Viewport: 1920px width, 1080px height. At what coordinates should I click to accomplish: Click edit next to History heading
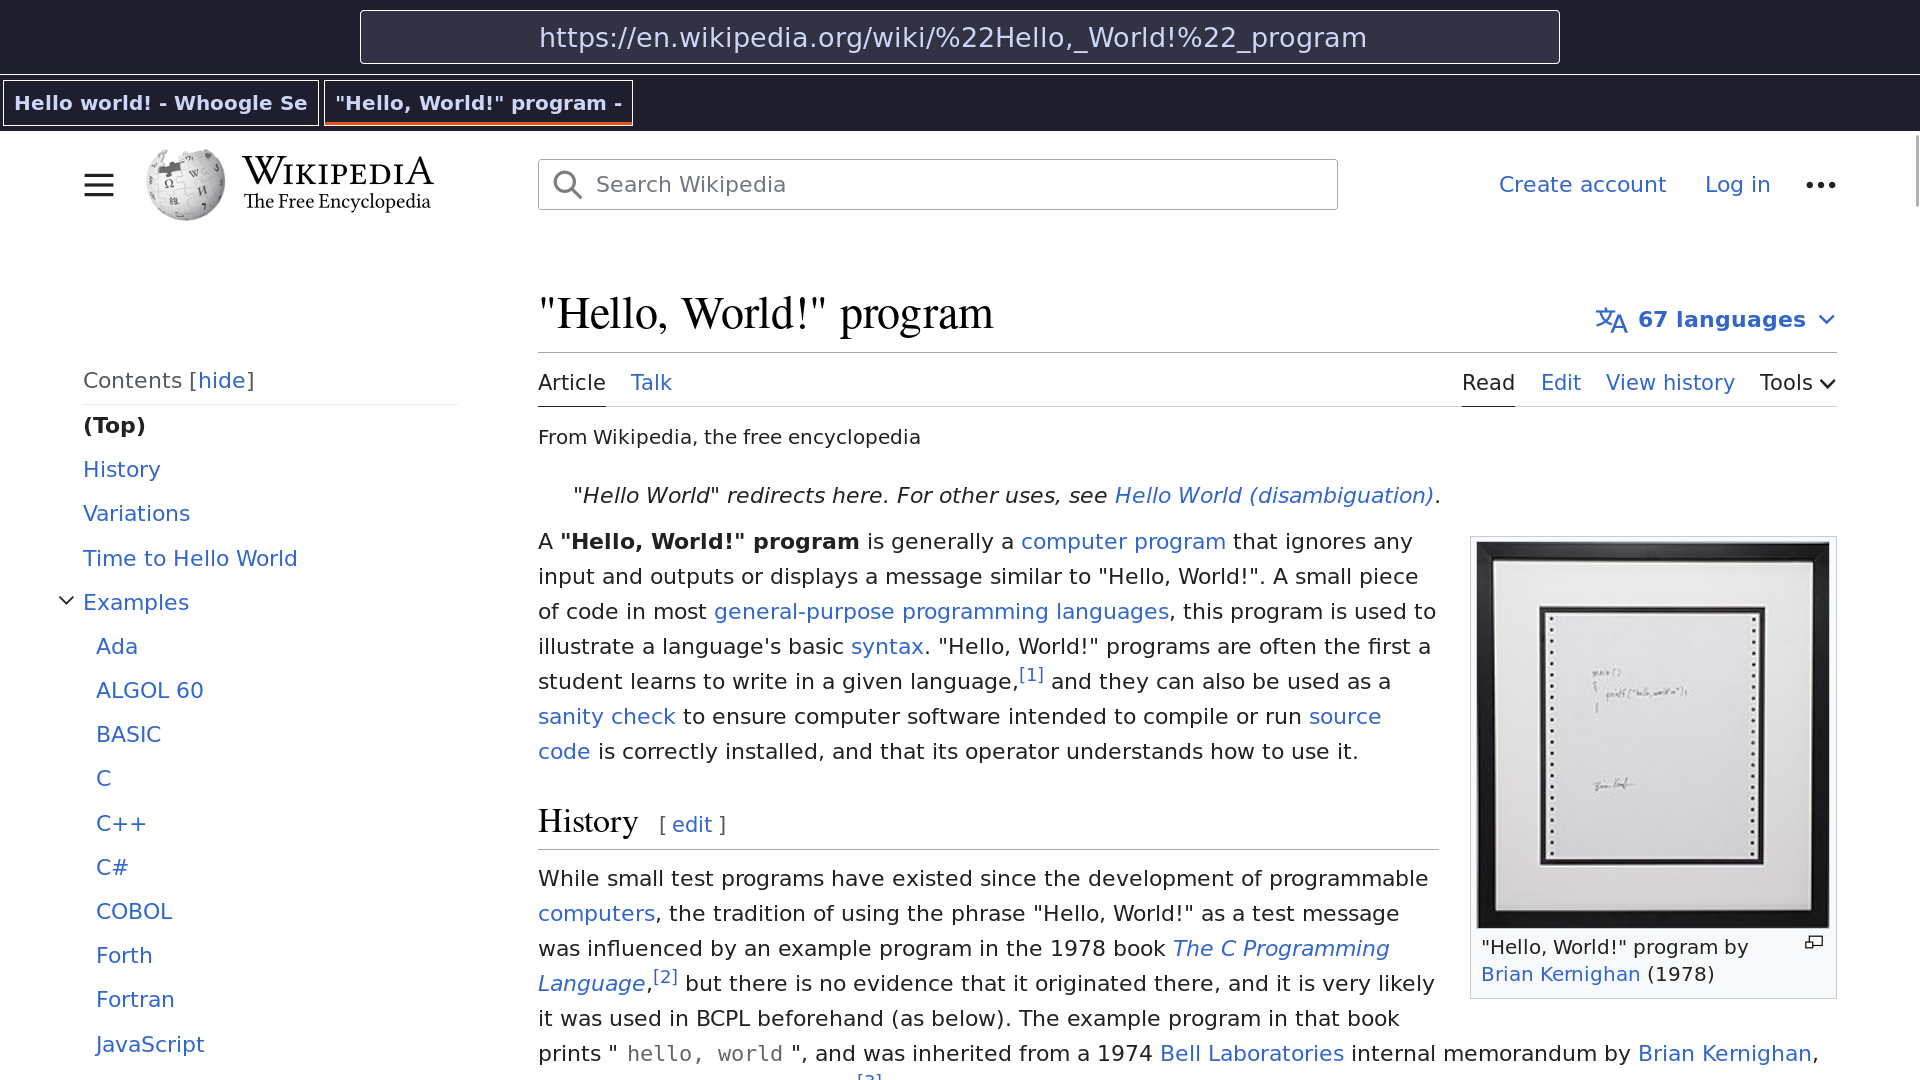coord(692,825)
